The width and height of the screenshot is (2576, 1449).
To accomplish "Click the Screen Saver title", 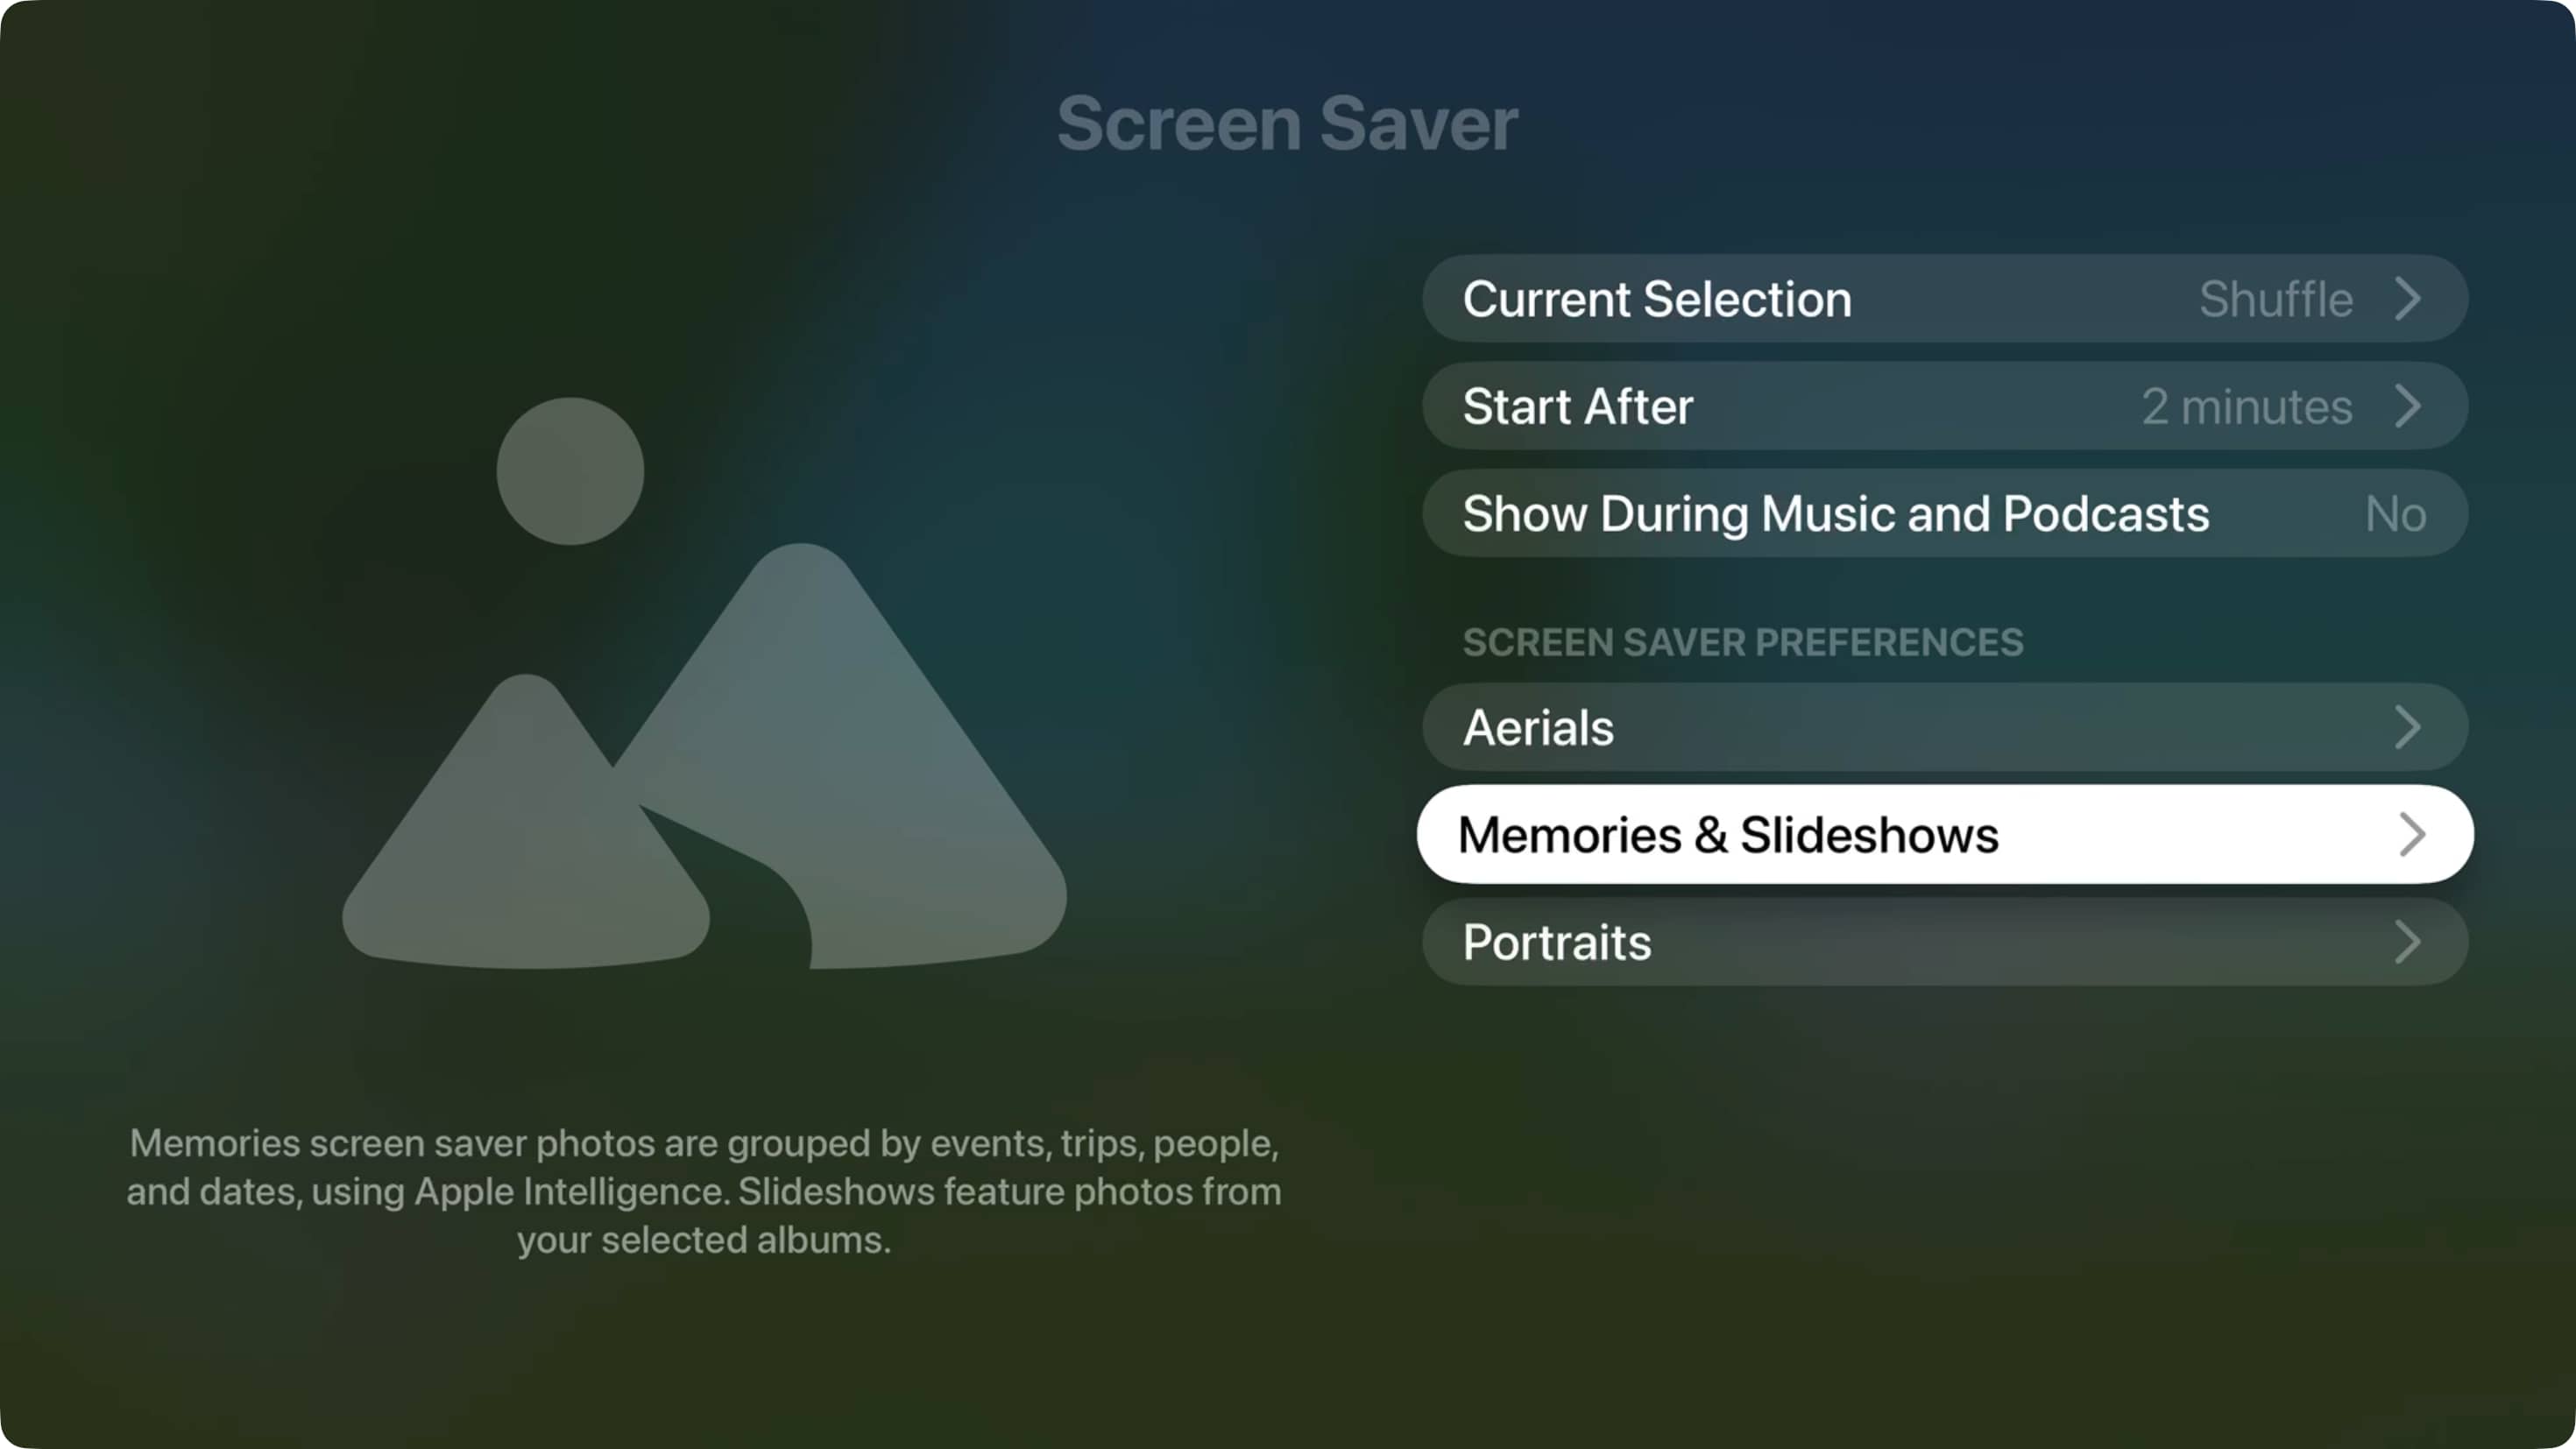I will pyautogui.click(x=1287, y=124).
